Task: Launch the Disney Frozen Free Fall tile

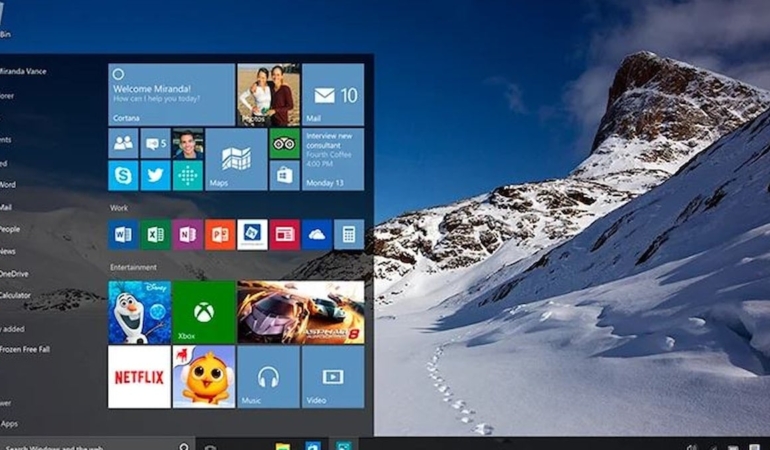Action: click(x=139, y=312)
